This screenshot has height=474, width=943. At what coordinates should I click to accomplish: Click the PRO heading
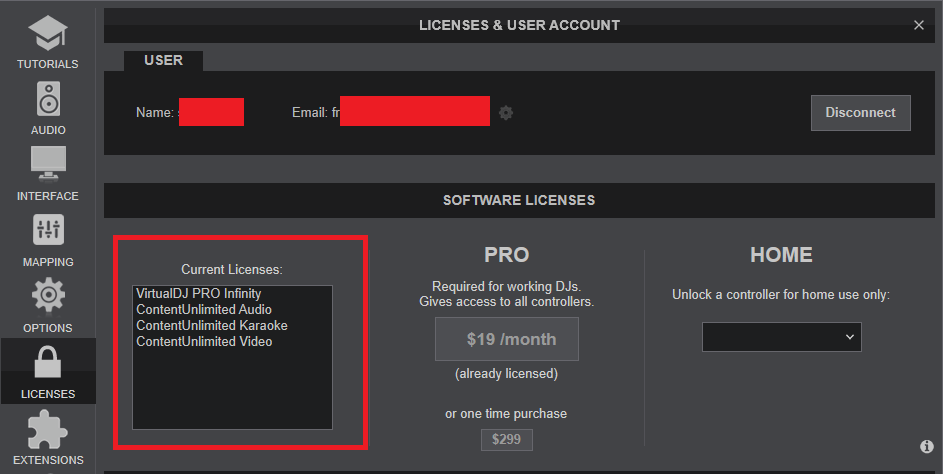click(x=506, y=254)
